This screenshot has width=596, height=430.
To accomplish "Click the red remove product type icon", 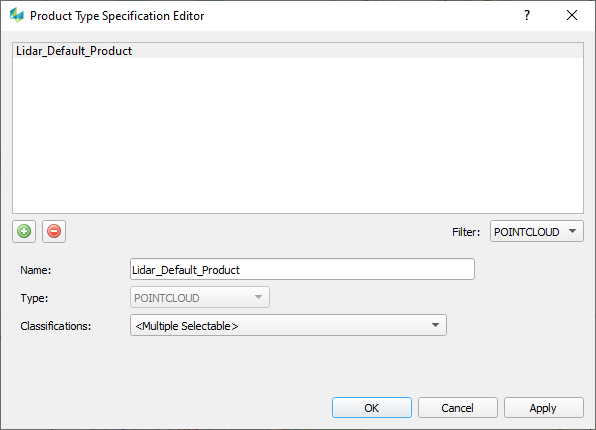I will [x=54, y=231].
